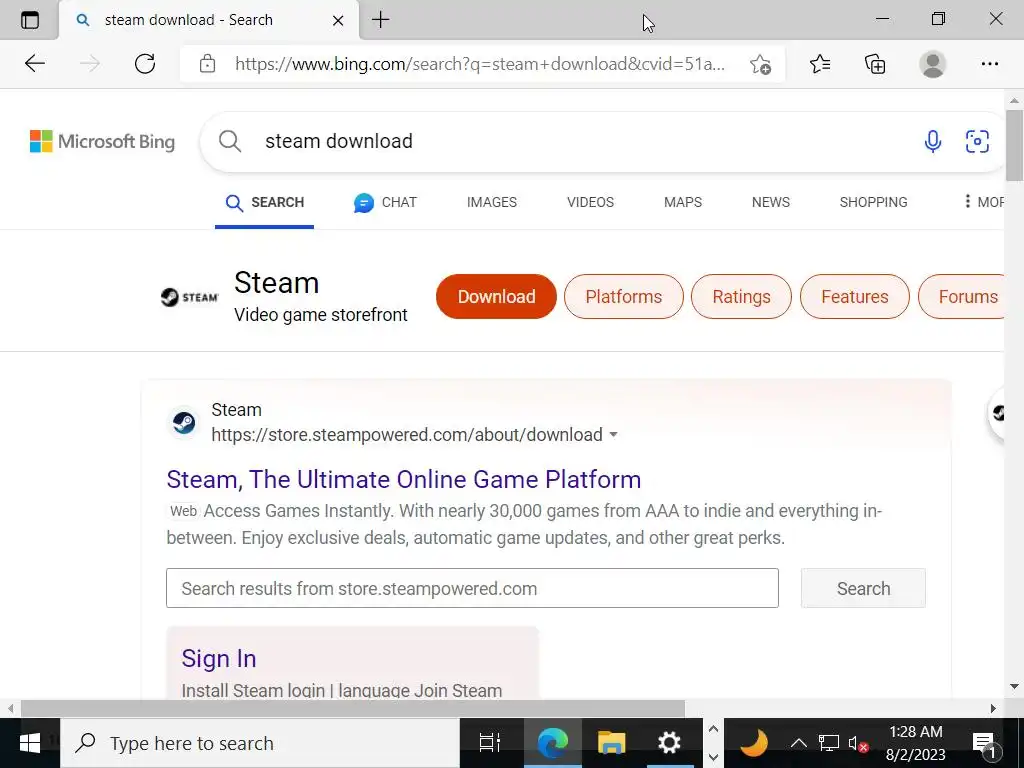Add this page to favorites
1024x768 pixels.
tap(760, 64)
